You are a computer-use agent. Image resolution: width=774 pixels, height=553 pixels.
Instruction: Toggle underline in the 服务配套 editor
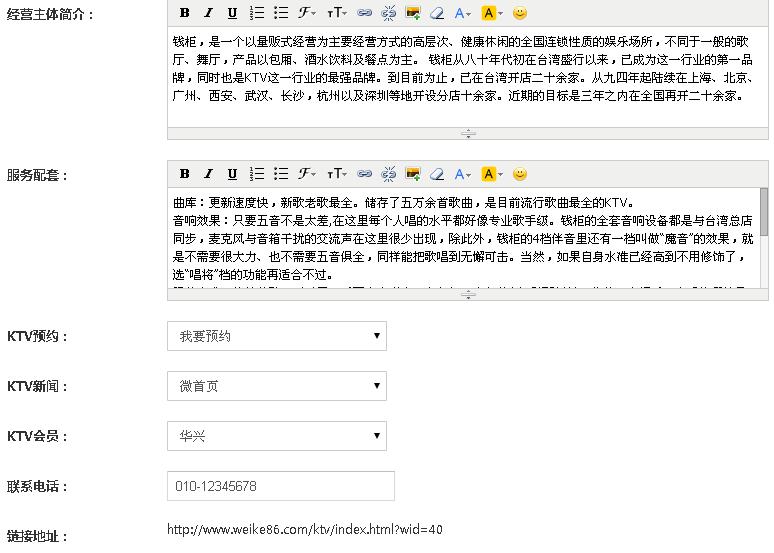pyautogui.click(x=232, y=174)
